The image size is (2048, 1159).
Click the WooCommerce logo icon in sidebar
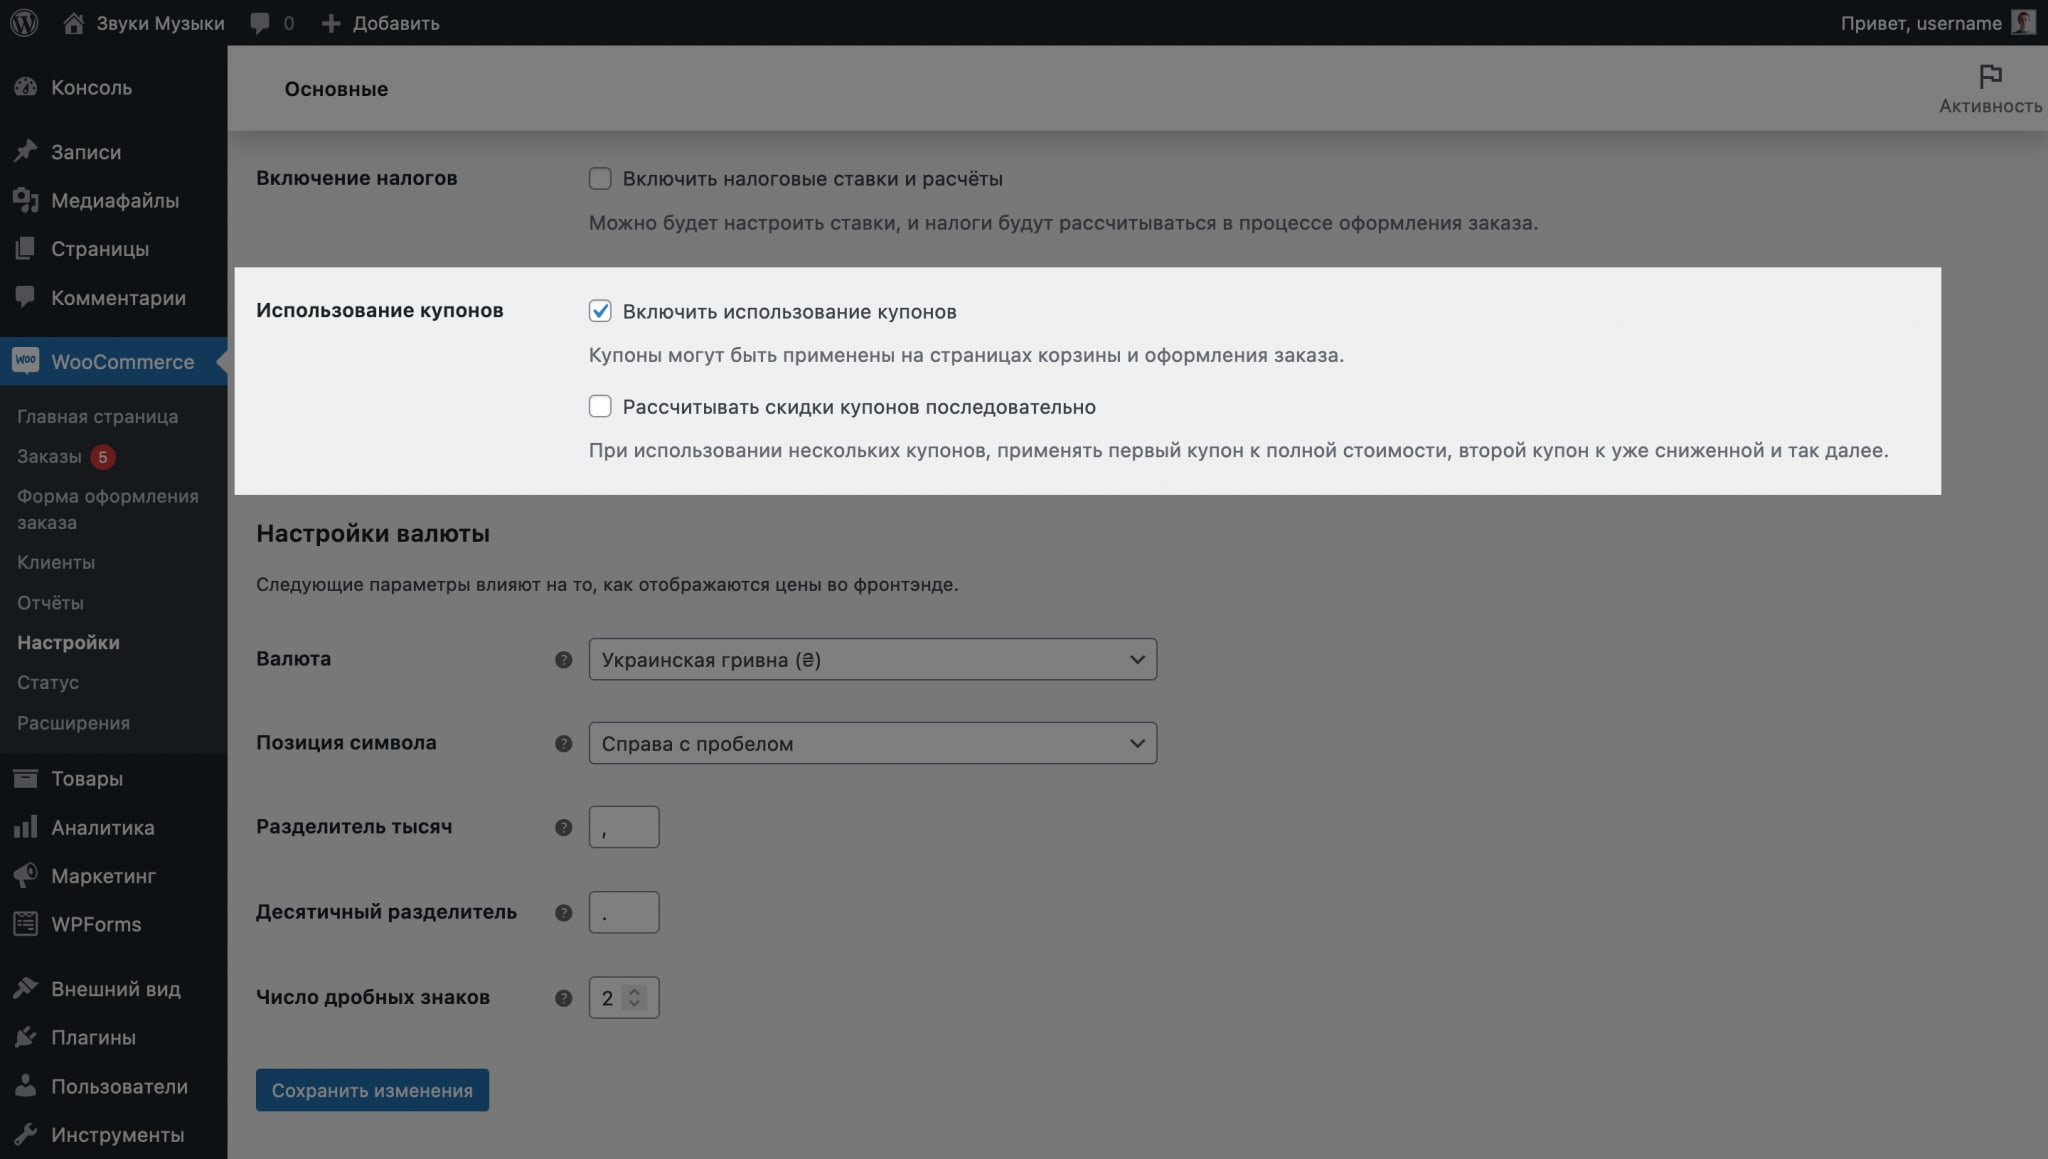[26, 361]
